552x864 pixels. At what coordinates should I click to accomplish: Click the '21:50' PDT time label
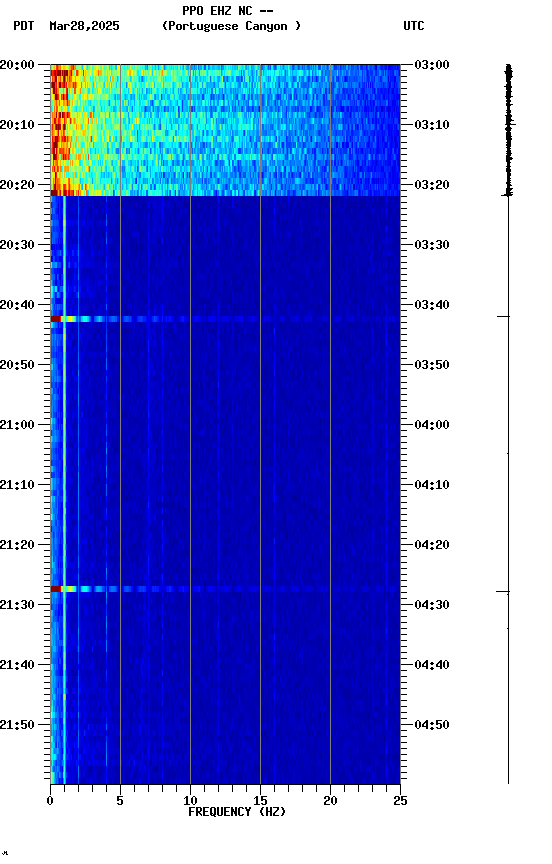(x=17, y=726)
